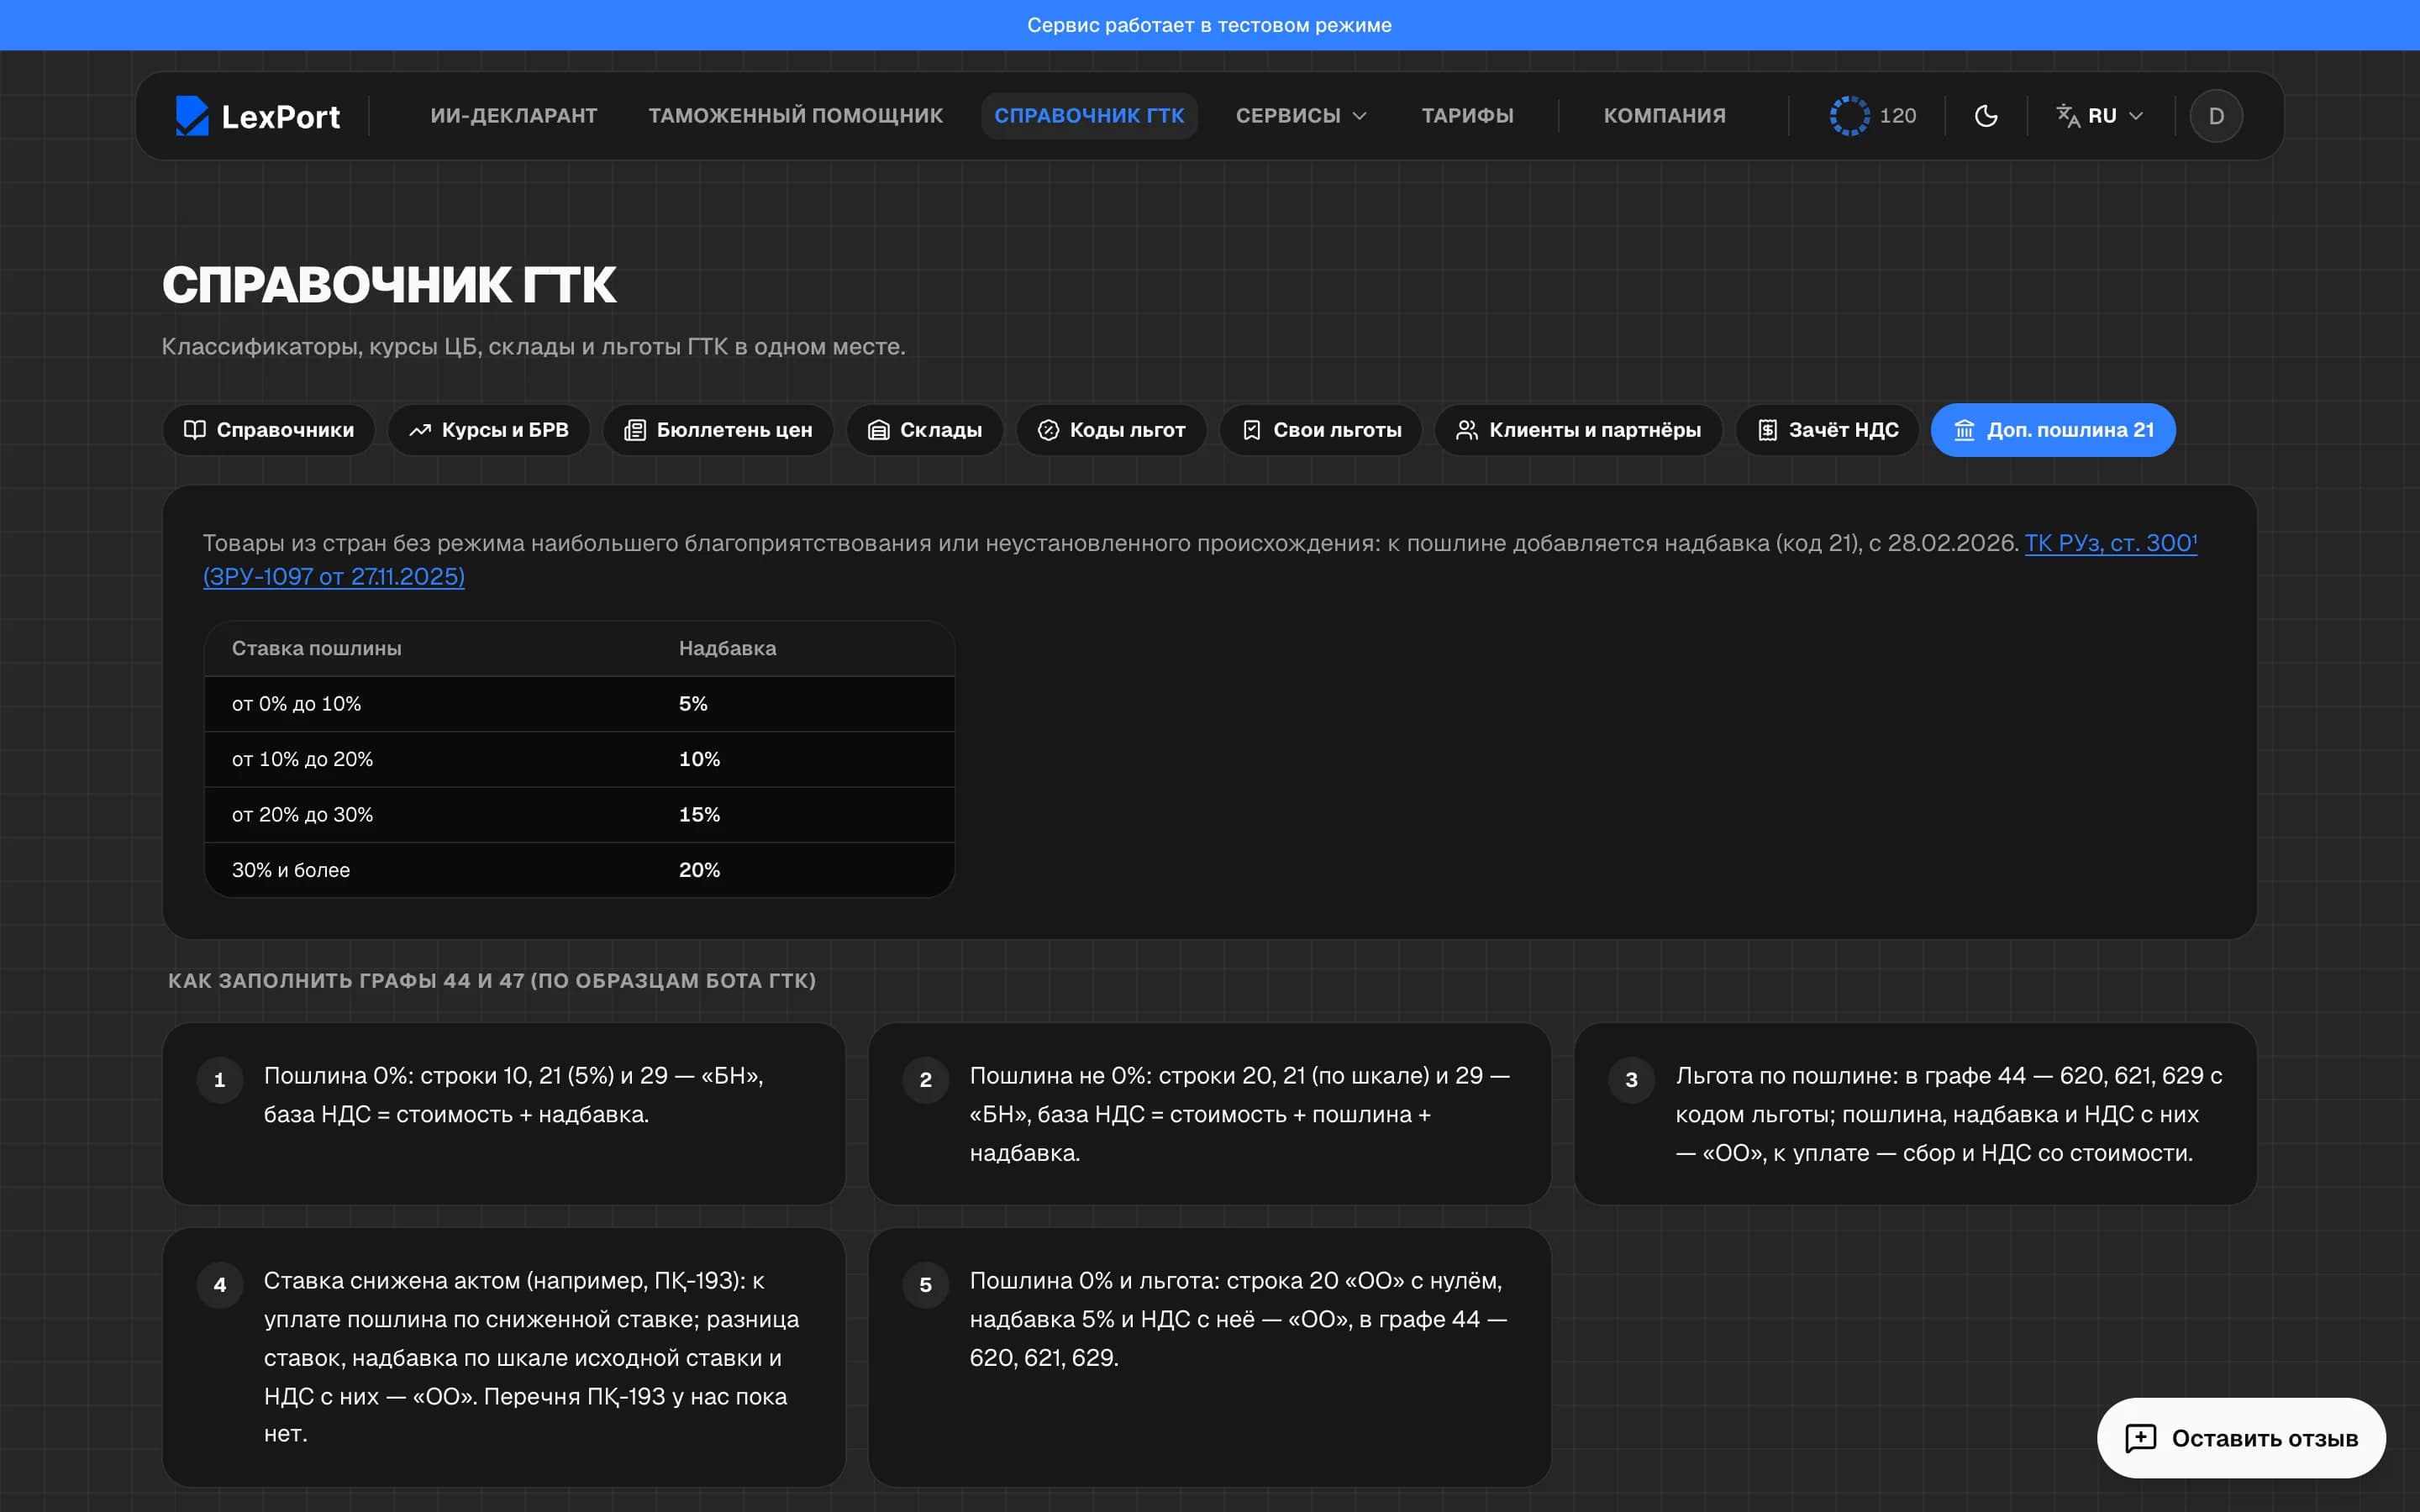
Task: Go to Таможенный помощник
Action: 795,116
